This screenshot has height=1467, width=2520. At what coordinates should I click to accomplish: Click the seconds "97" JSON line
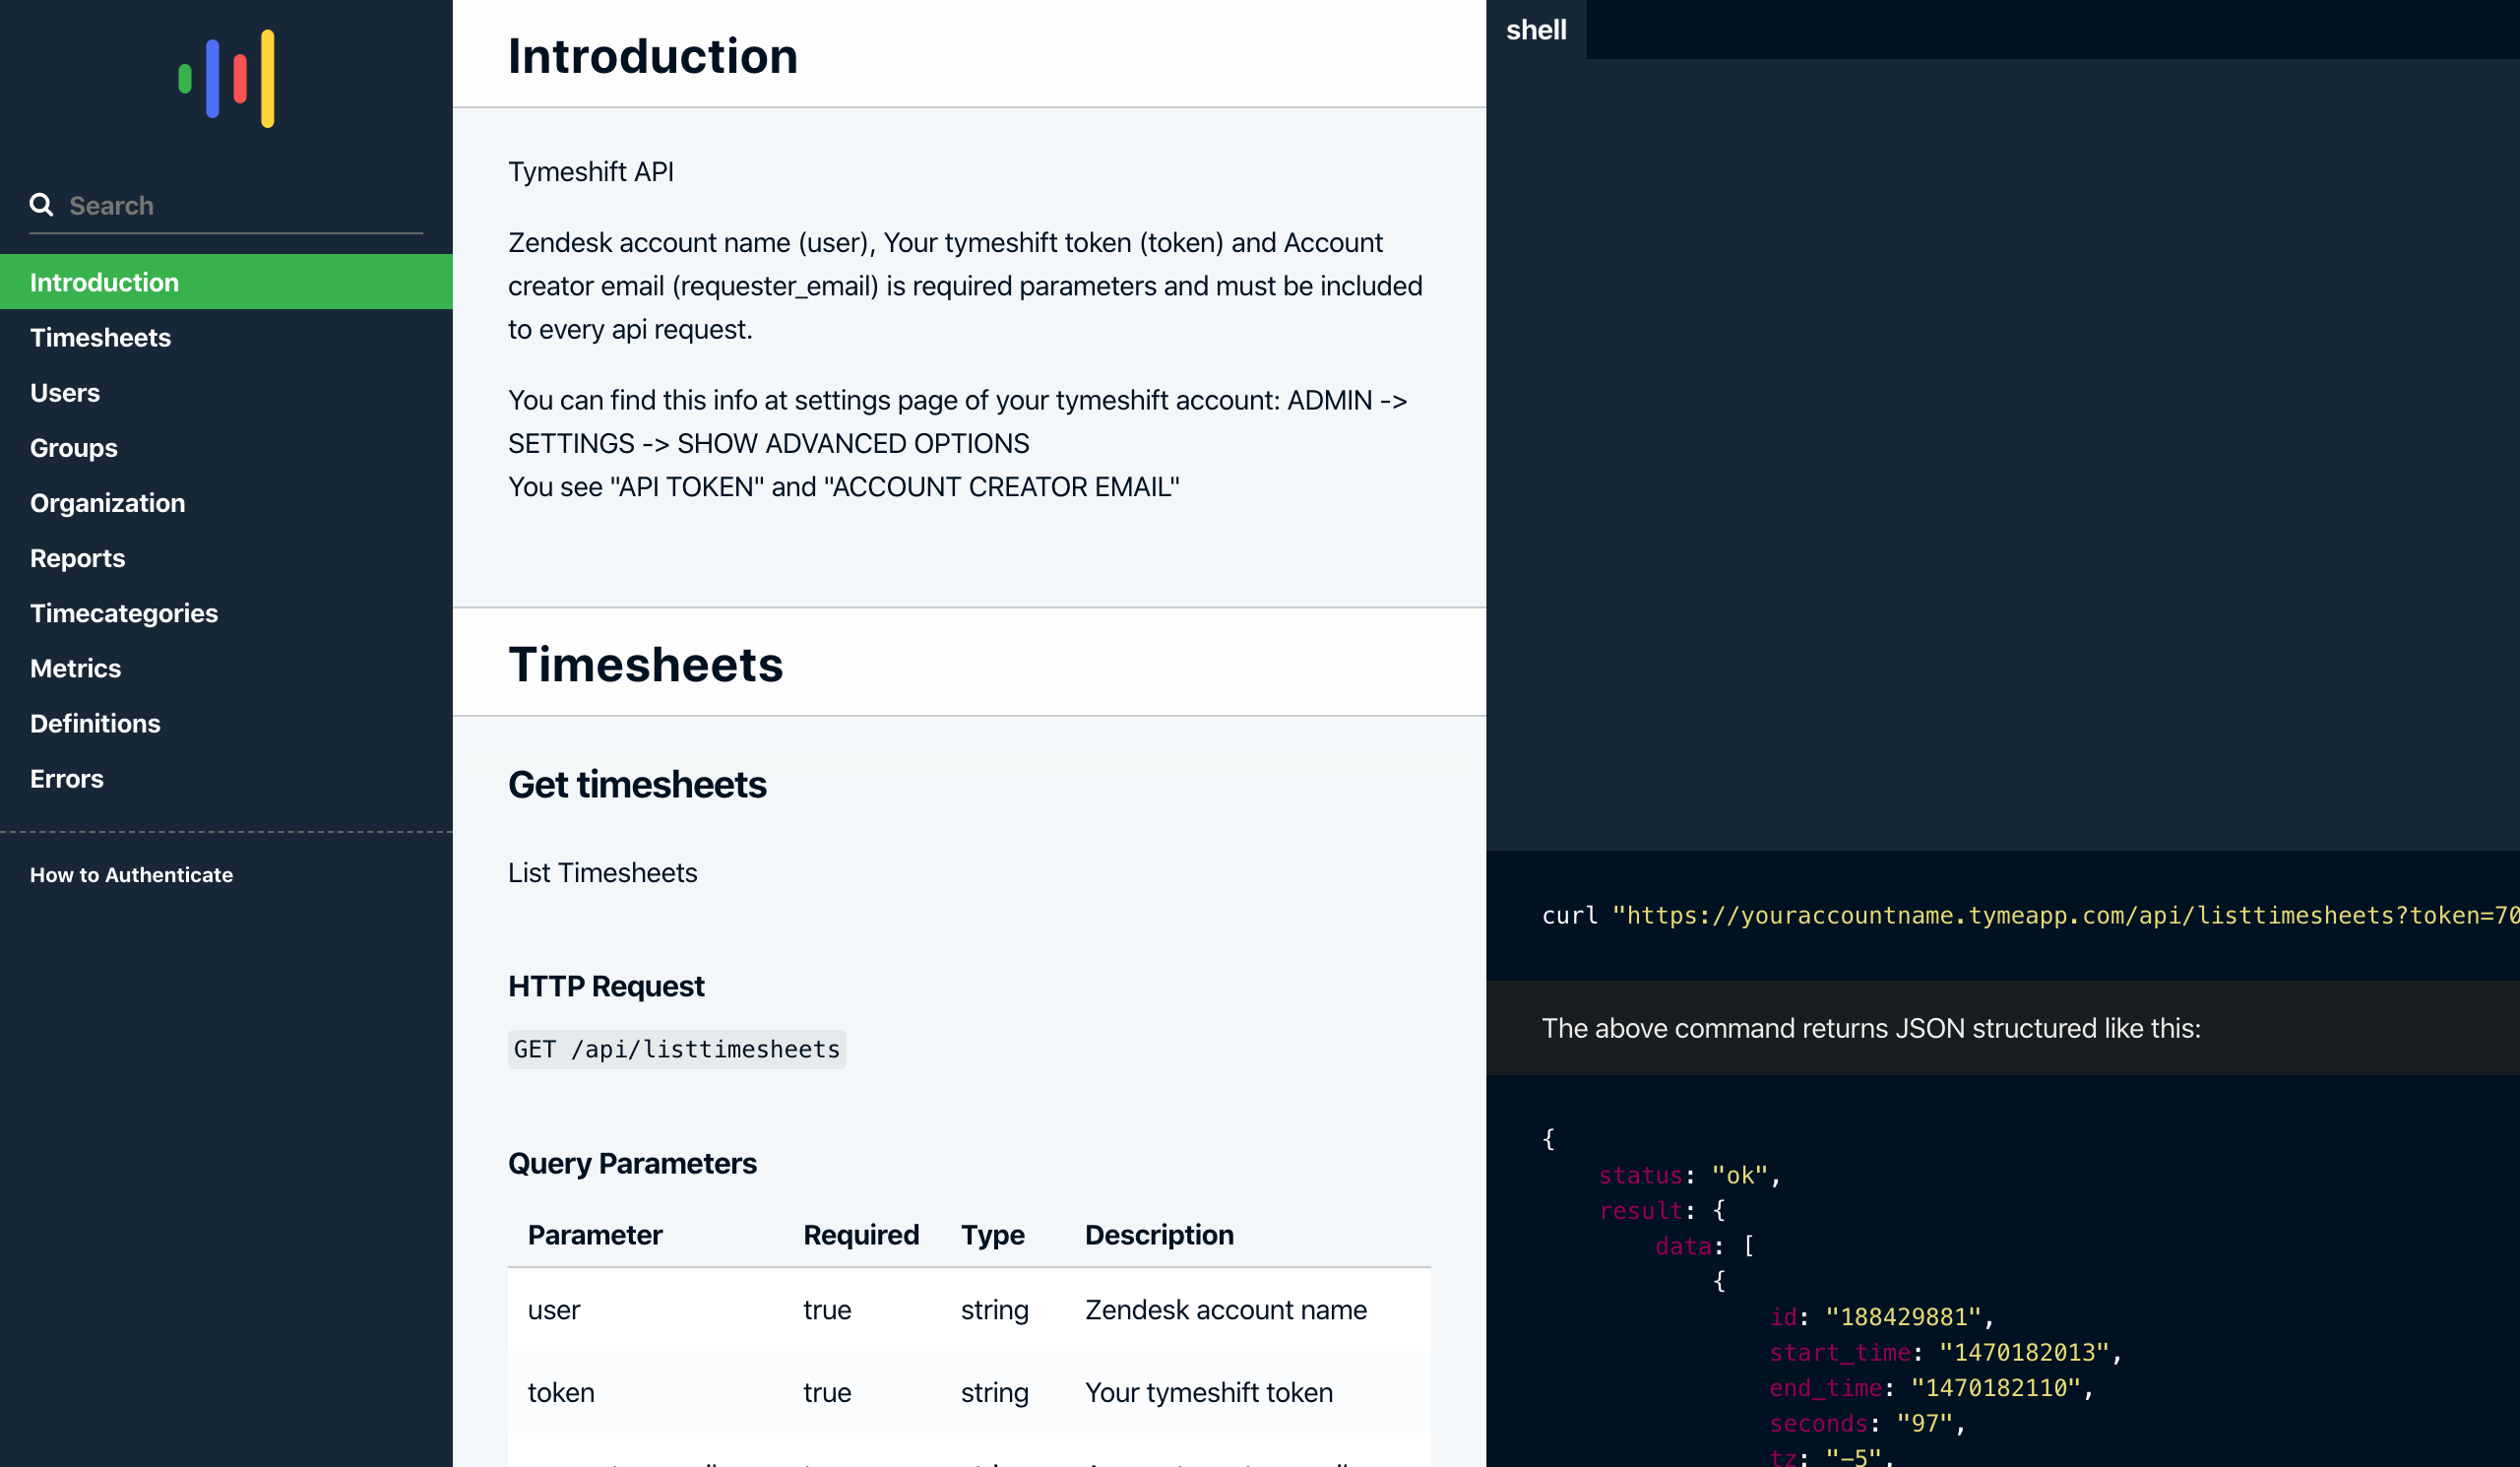pos(1868,1423)
